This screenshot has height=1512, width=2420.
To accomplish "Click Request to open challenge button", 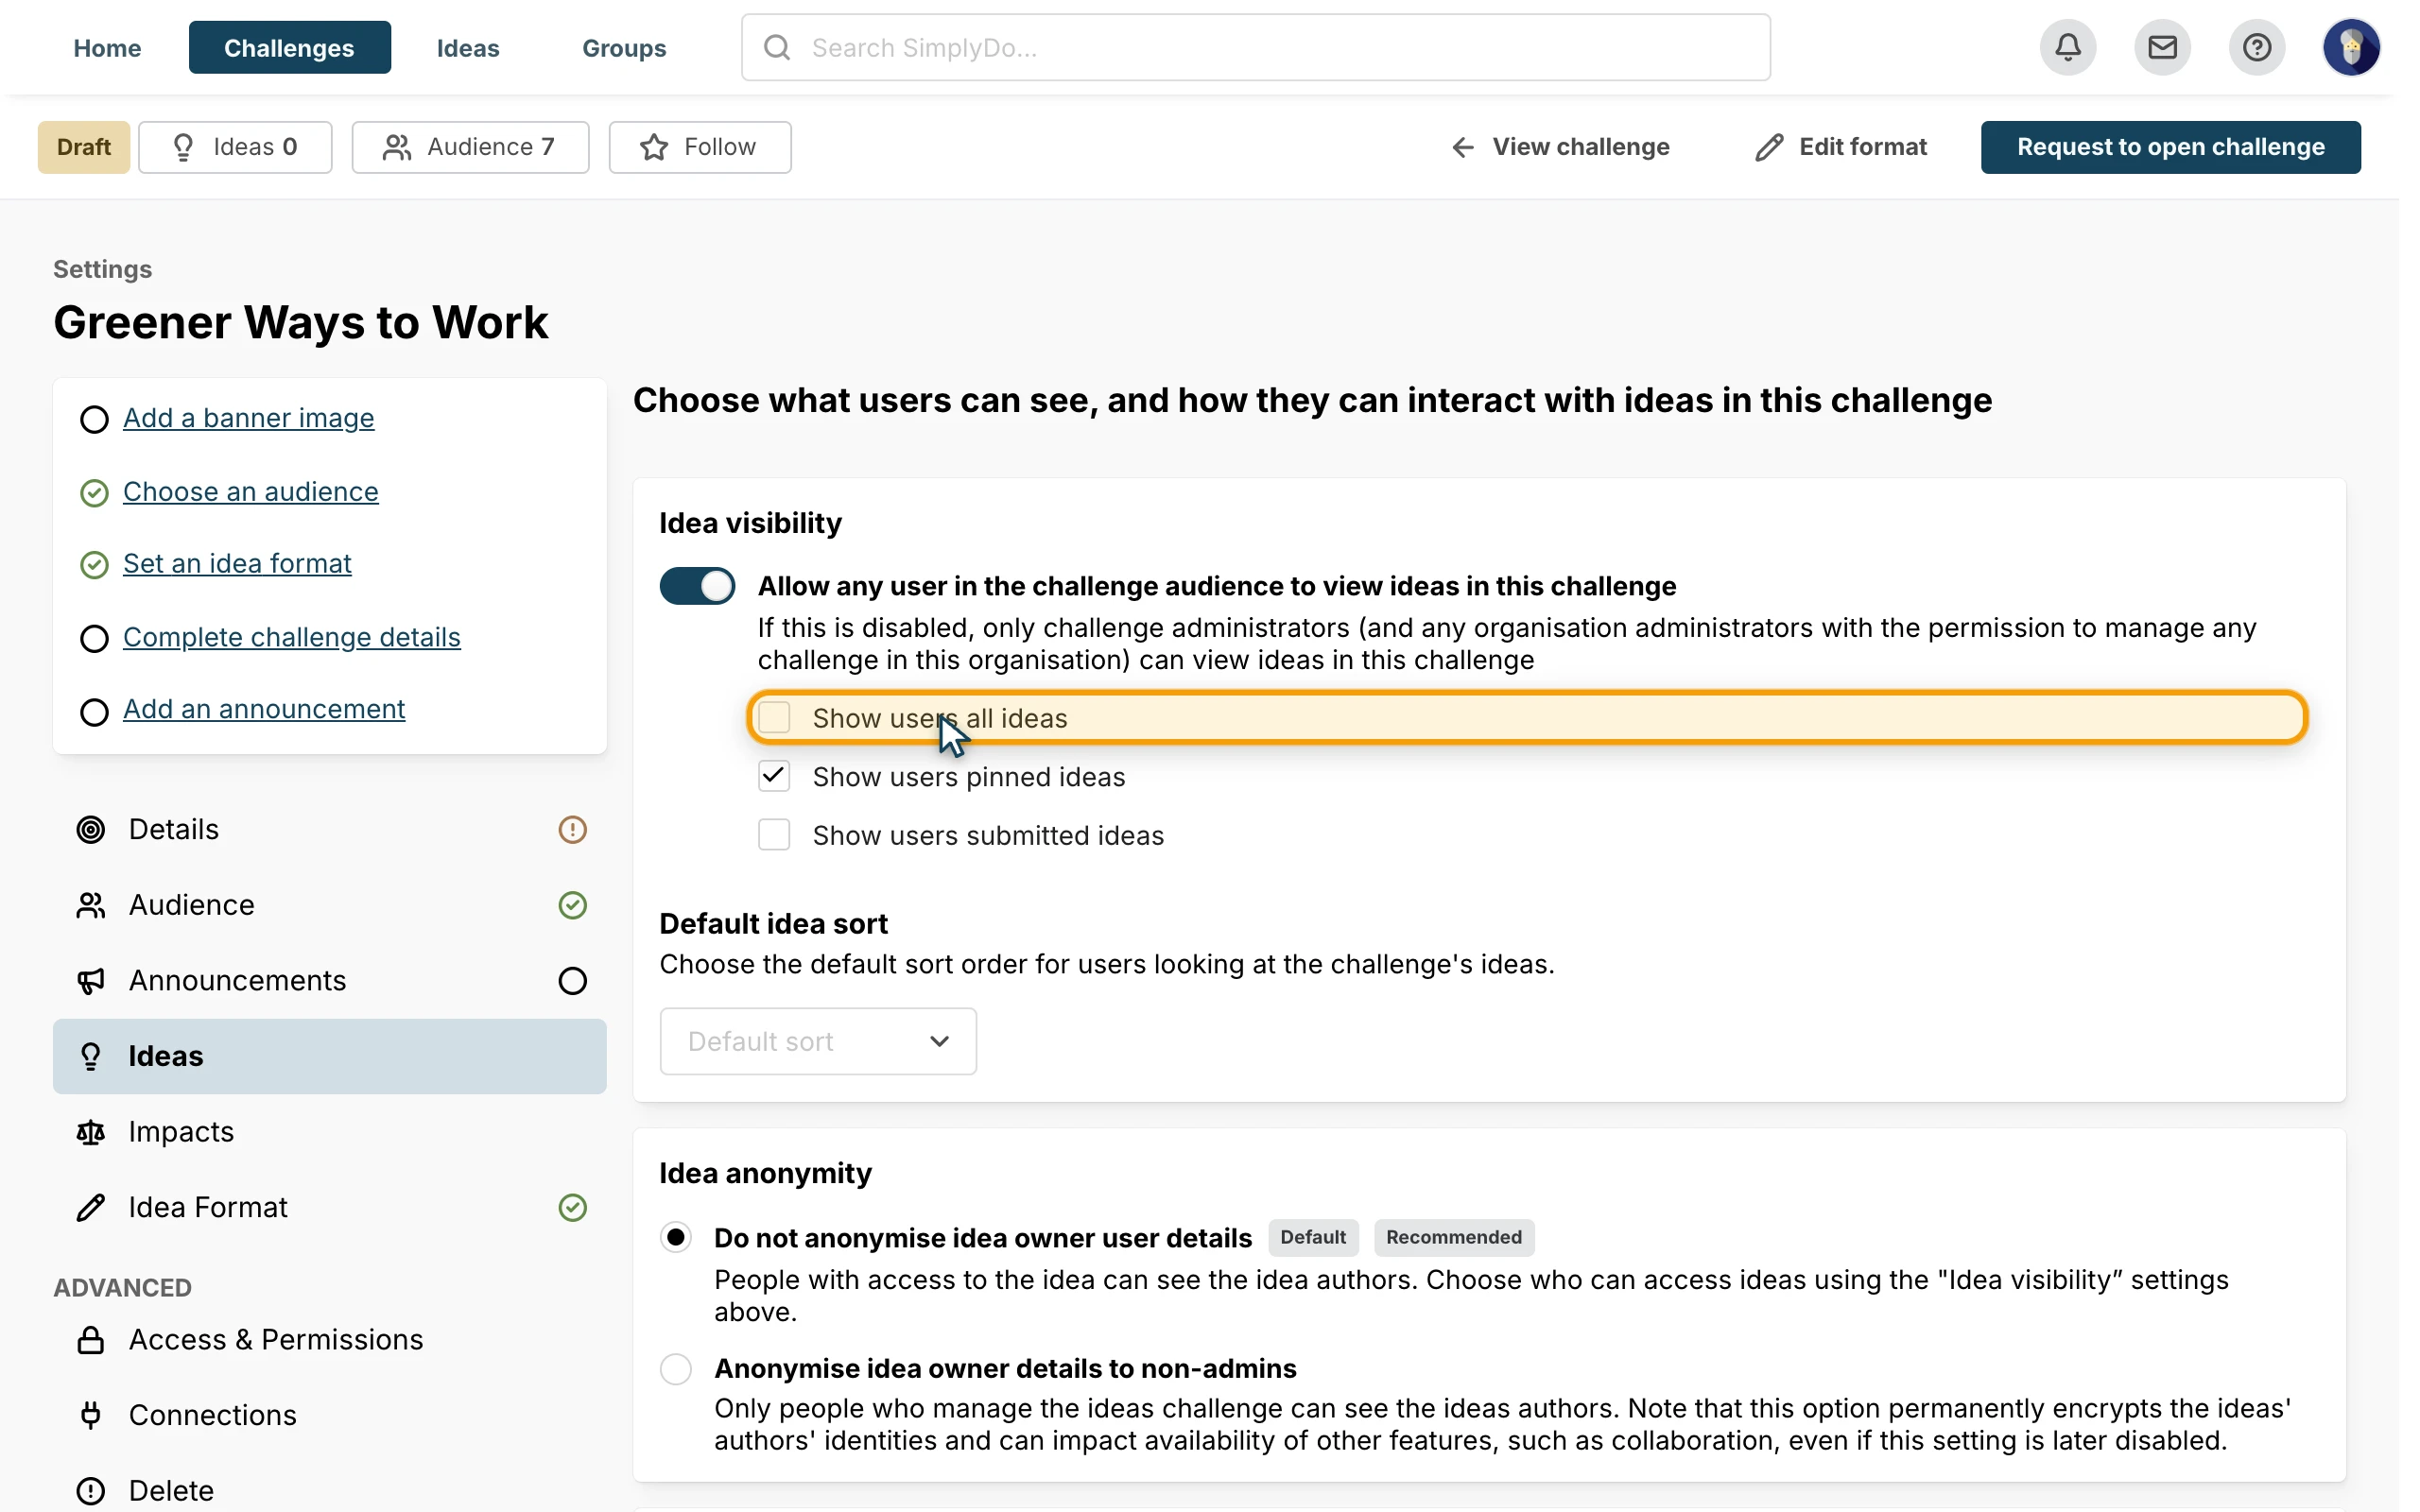I will (2170, 147).
